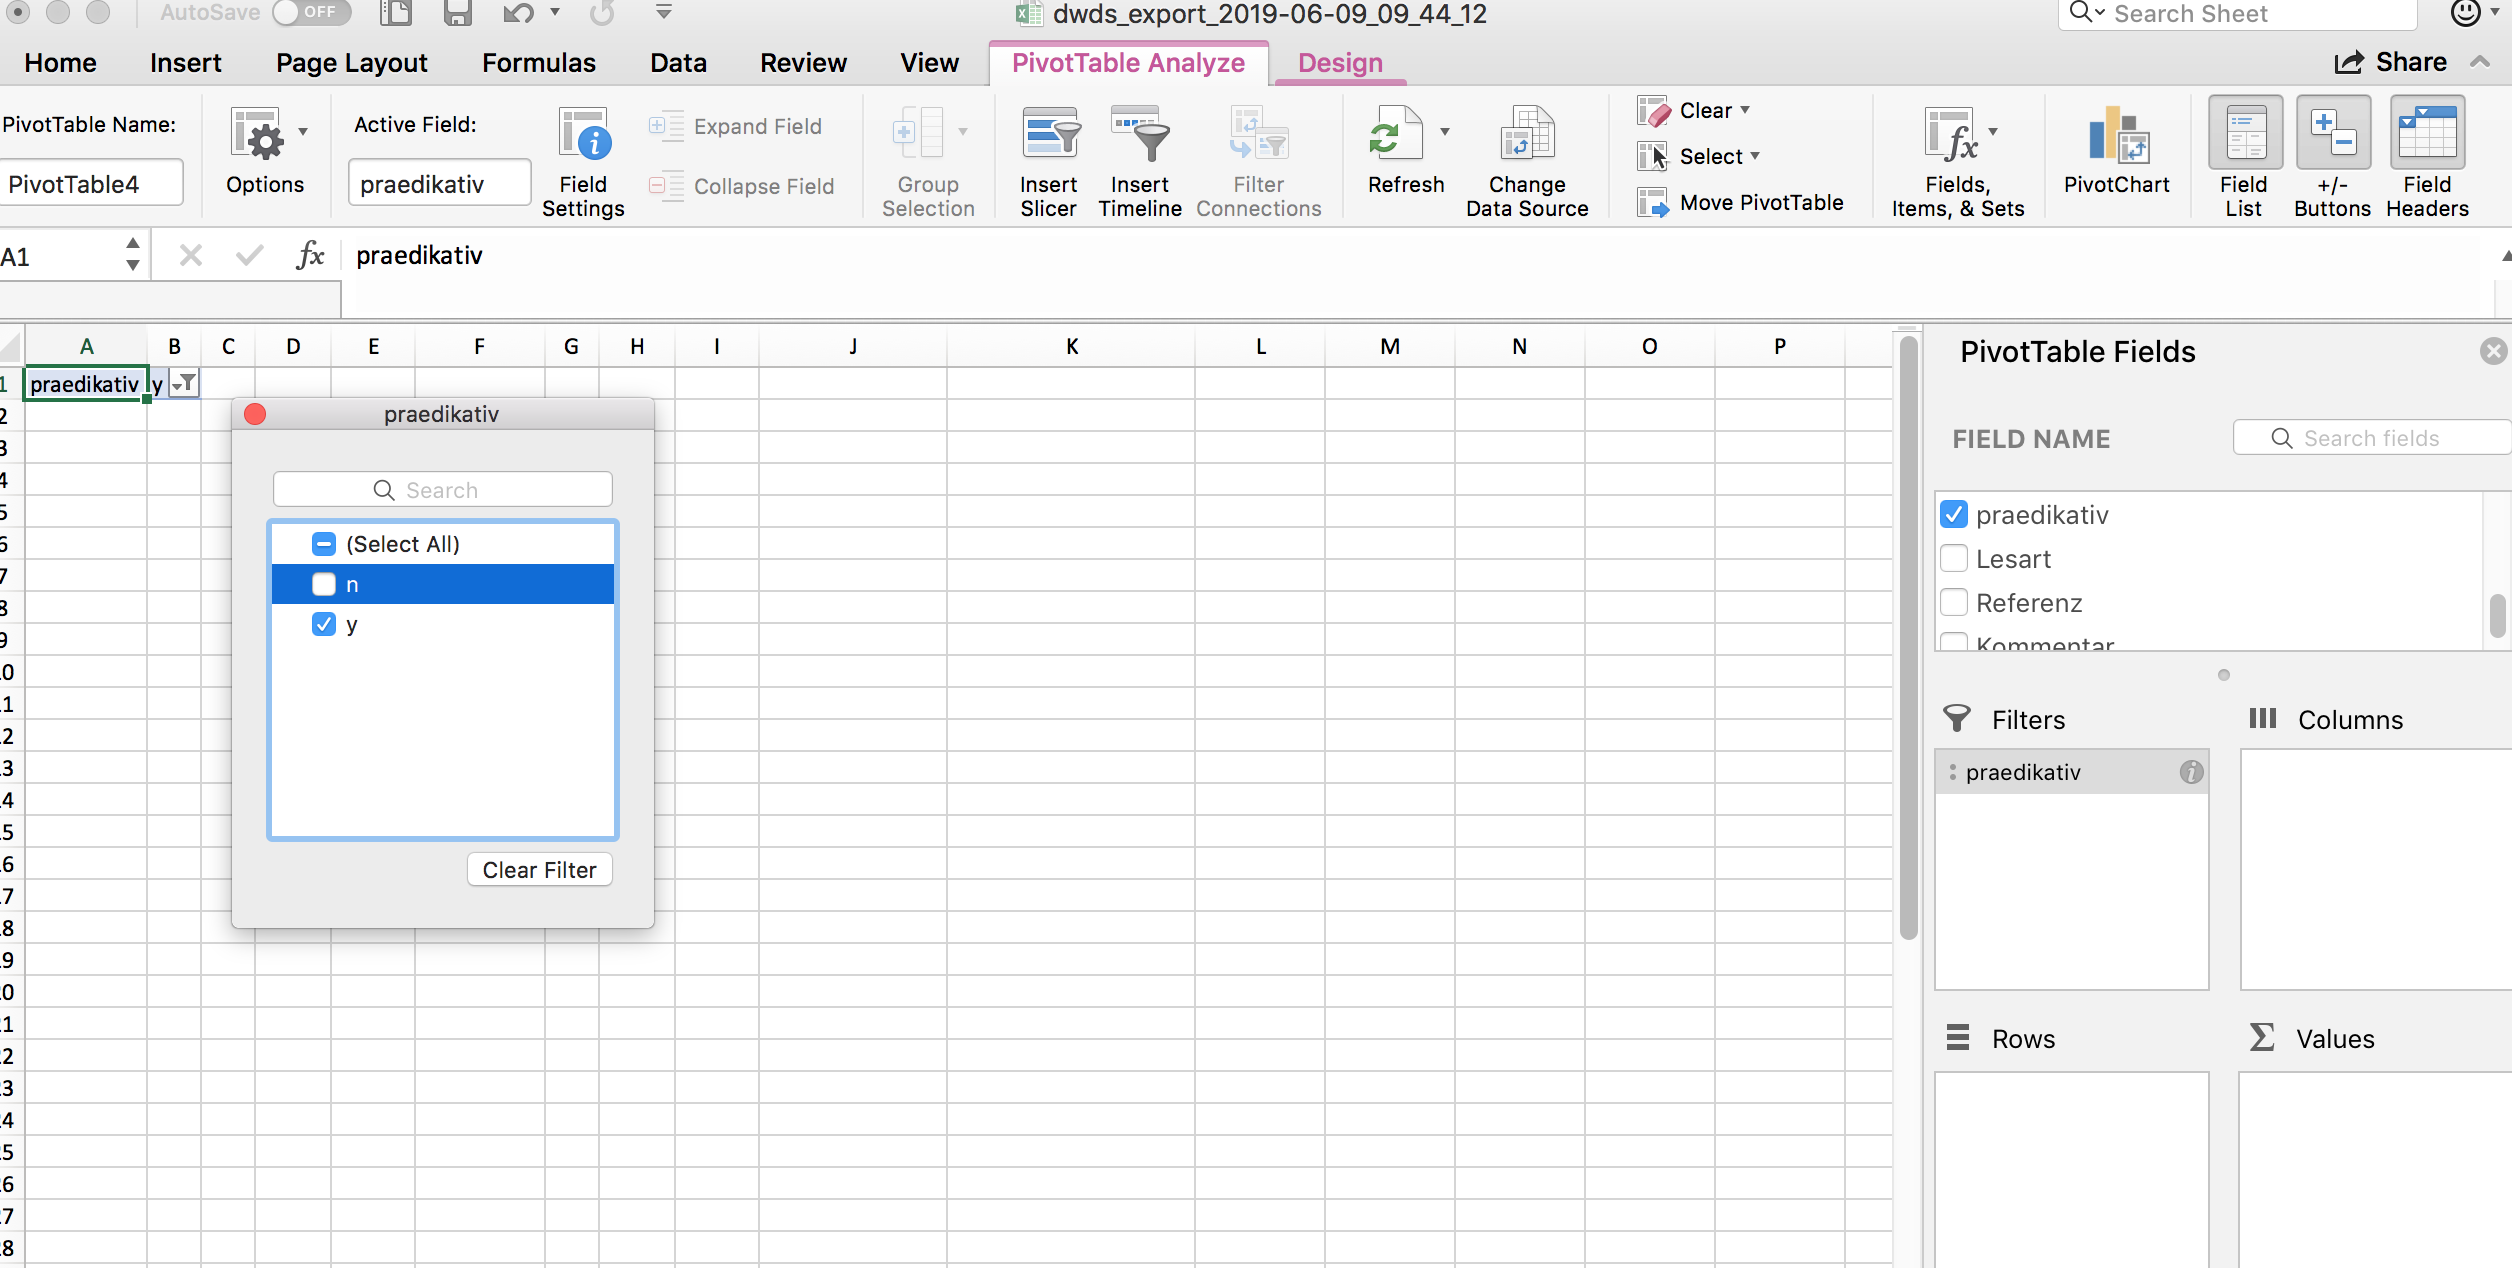Switch to the Design ribbon tab
2512x1268 pixels.
pos(1338,61)
